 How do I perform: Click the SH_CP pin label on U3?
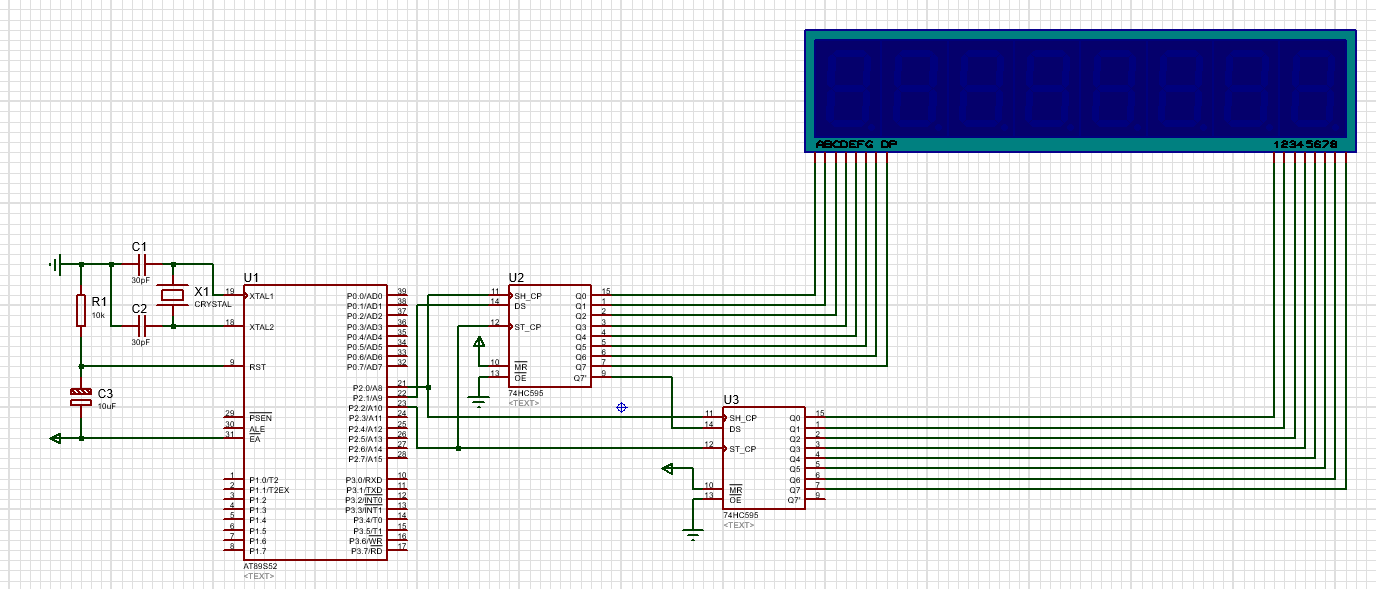click(743, 418)
